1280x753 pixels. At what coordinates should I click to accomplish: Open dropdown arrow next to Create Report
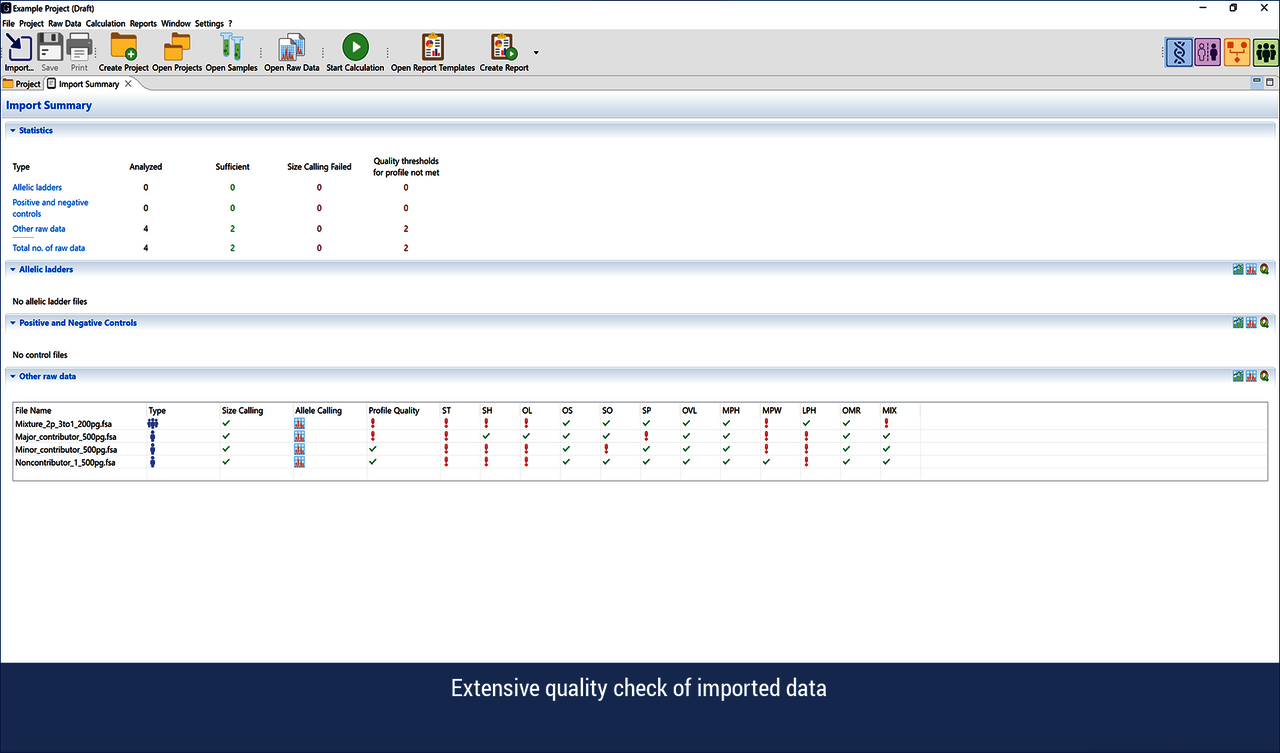[x=536, y=52]
